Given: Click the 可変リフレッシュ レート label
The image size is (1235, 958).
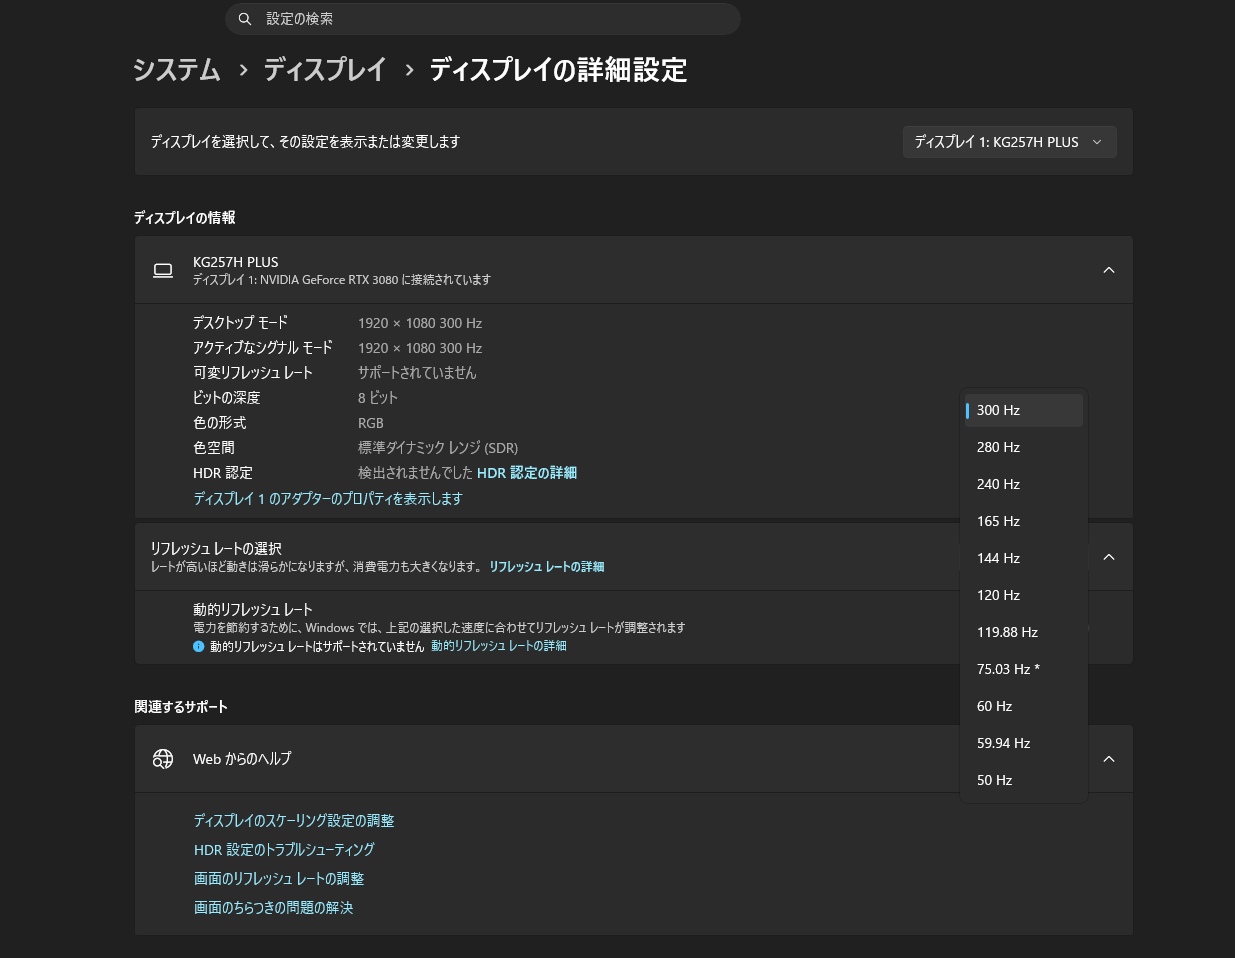Looking at the screenshot, I should pos(253,372).
